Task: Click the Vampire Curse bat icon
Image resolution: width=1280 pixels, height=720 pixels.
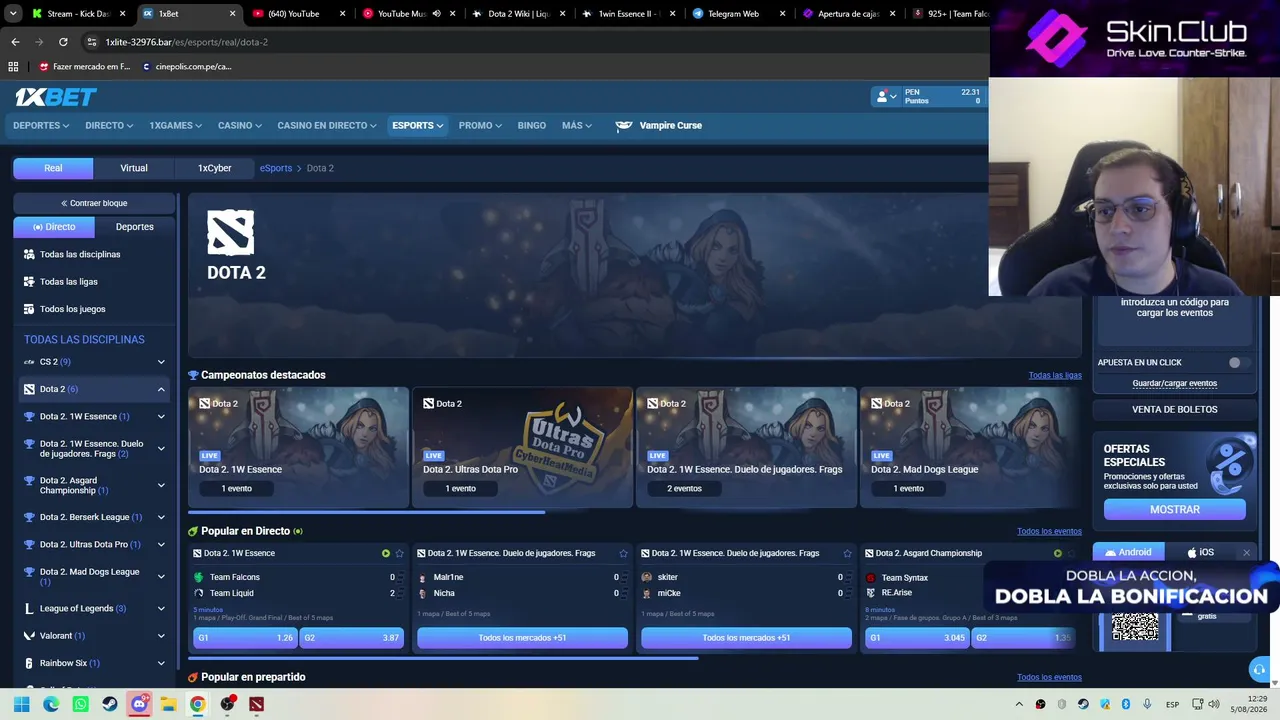Action: click(x=624, y=126)
